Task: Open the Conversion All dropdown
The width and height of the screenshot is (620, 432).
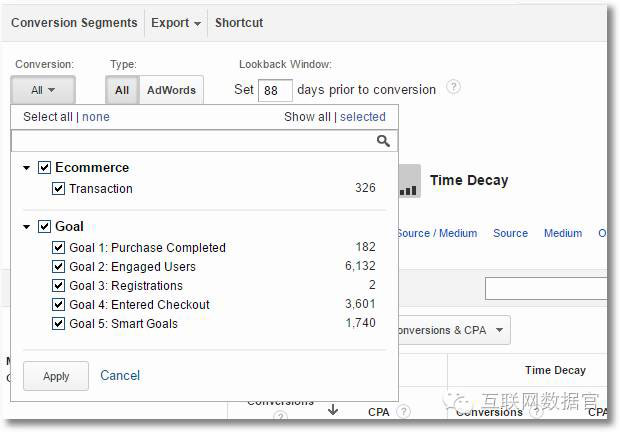Action: pos(43,90)
